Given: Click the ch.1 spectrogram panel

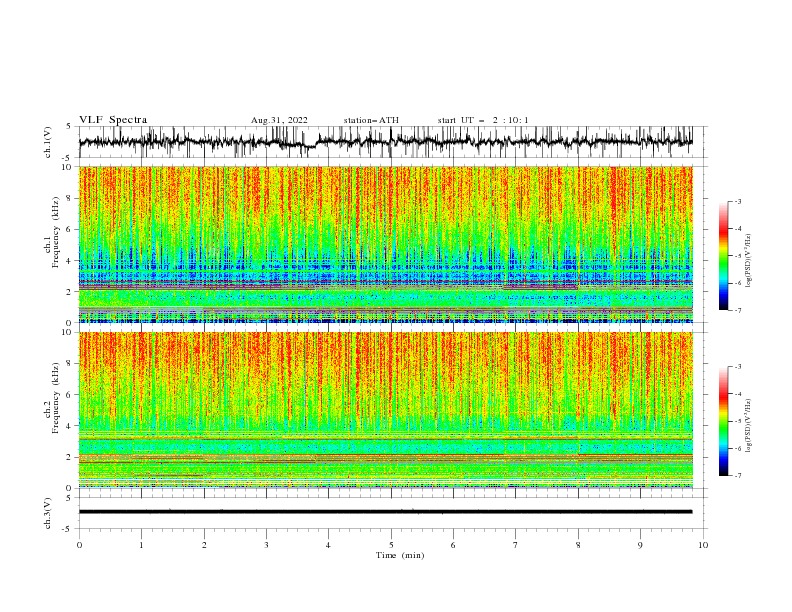Looking at the screenshot, I should [x=386, y=244].
